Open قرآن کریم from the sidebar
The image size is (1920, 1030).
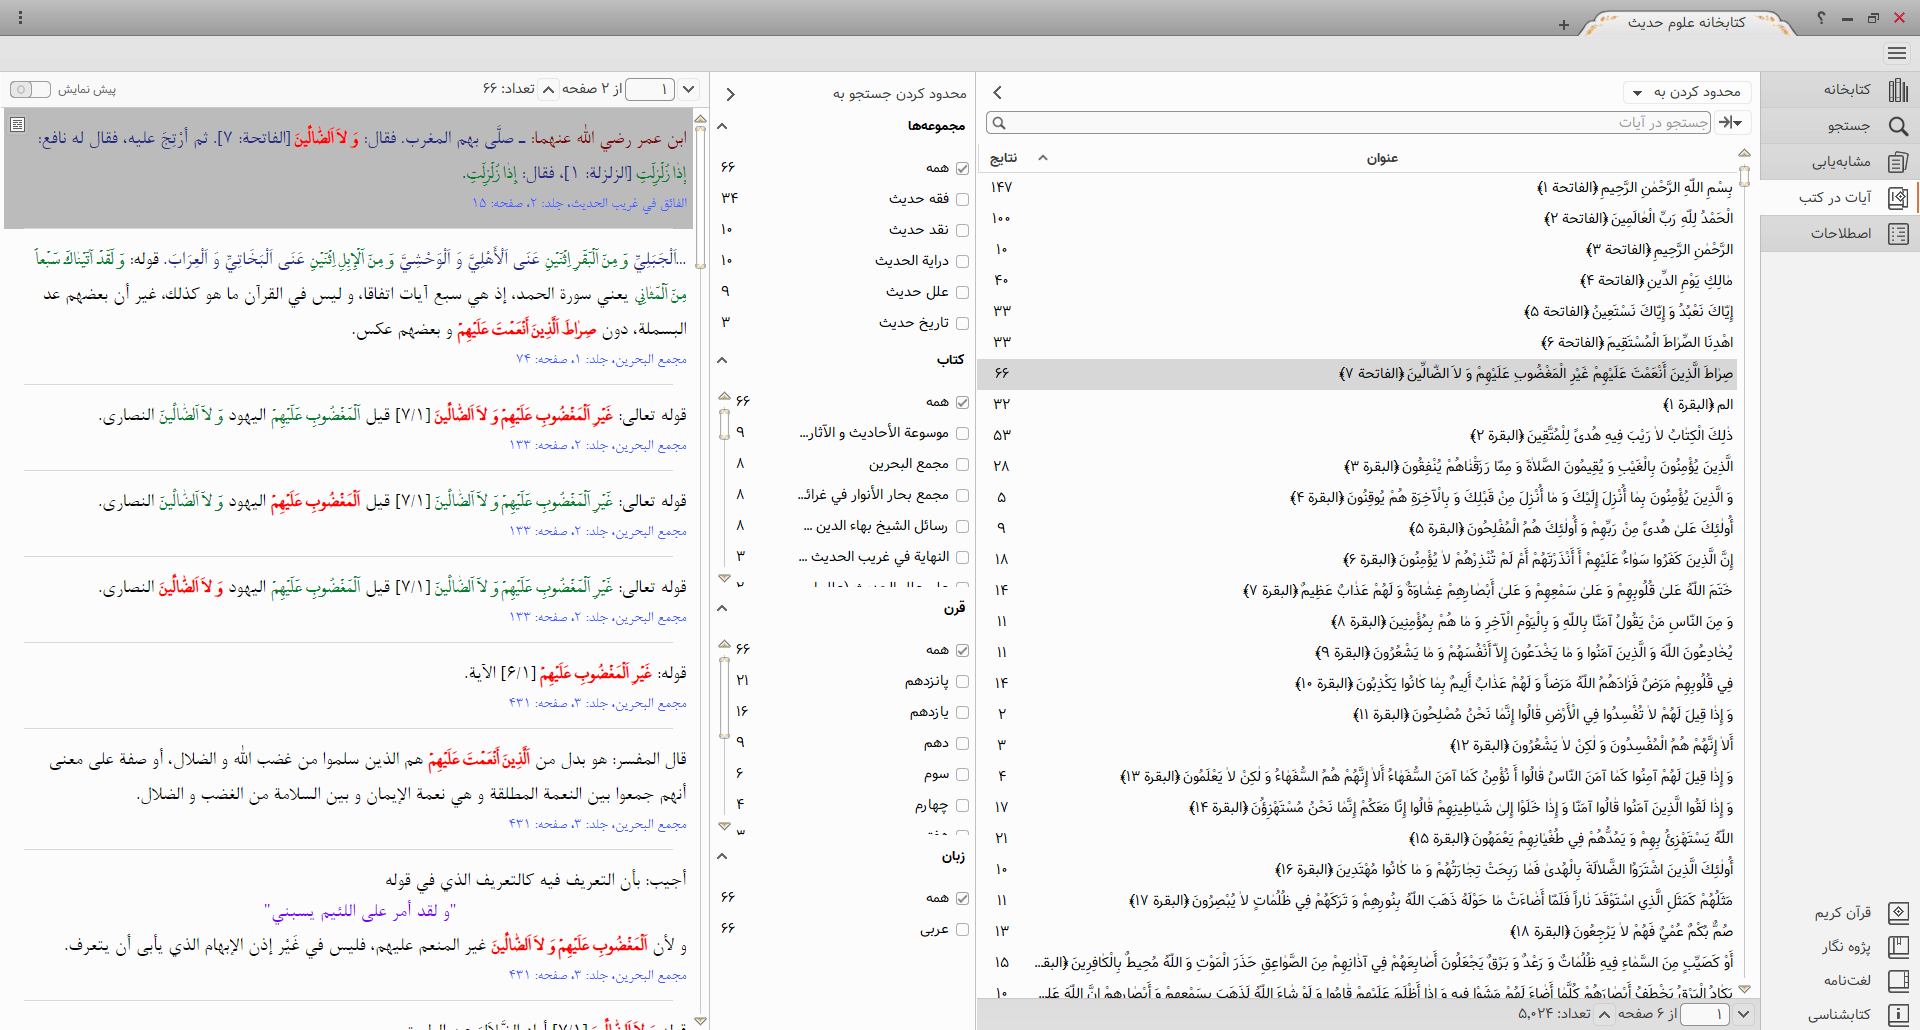[x=1842, y=913]
